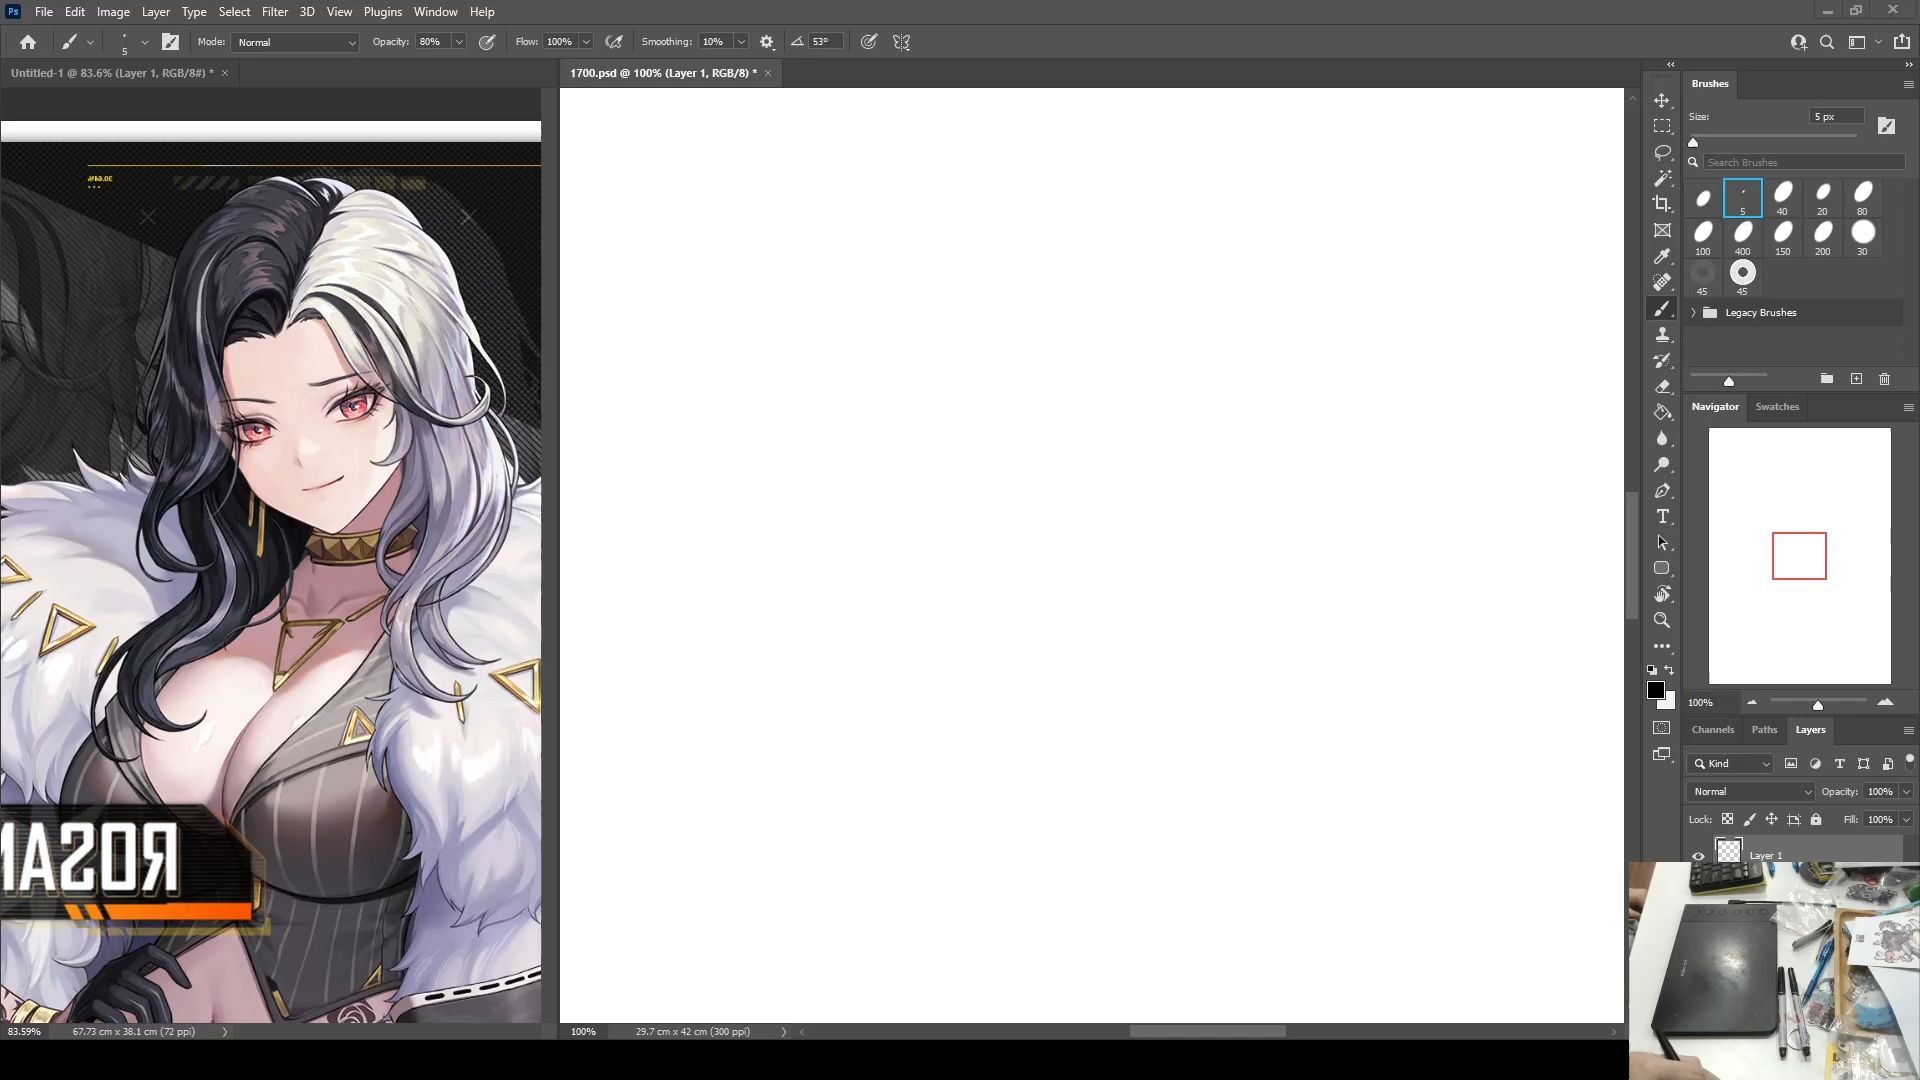Click the foreground color swatch

click(x=1656, y=691)
